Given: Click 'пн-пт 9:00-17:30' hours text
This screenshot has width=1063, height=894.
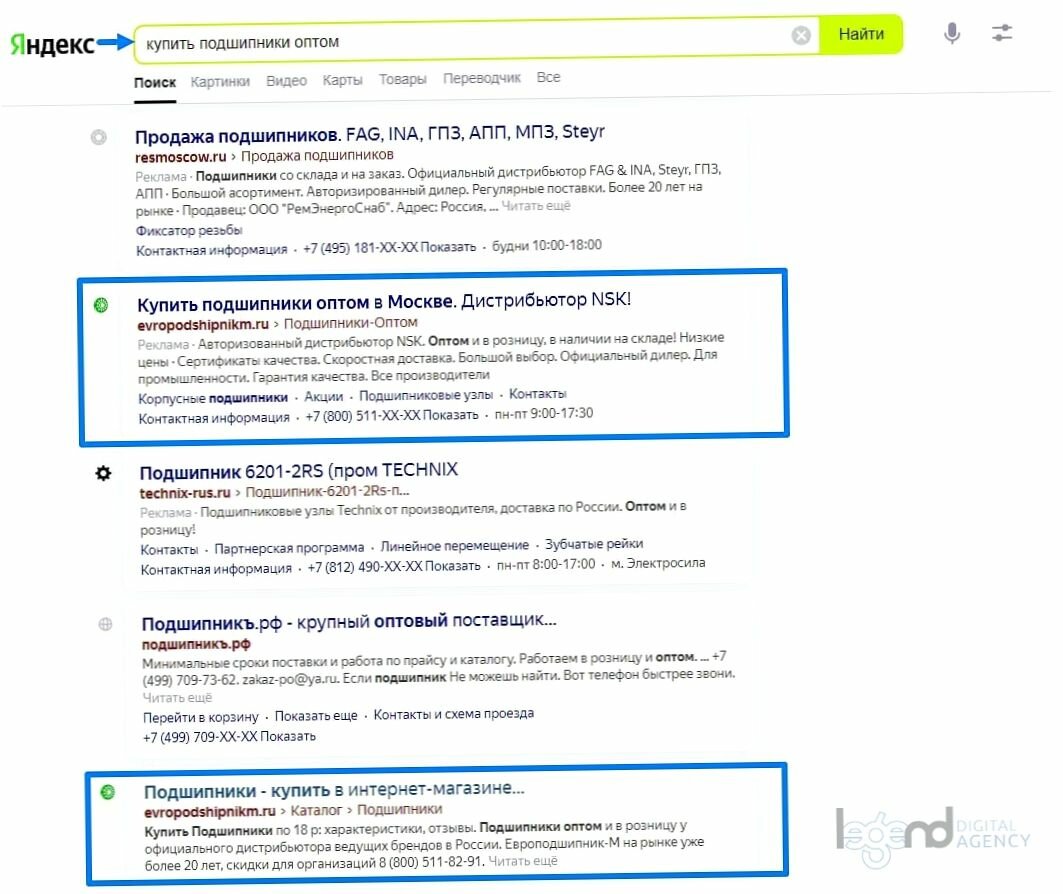Looking at the screenshot, I should pyautogui.click(x=544, y=413).
